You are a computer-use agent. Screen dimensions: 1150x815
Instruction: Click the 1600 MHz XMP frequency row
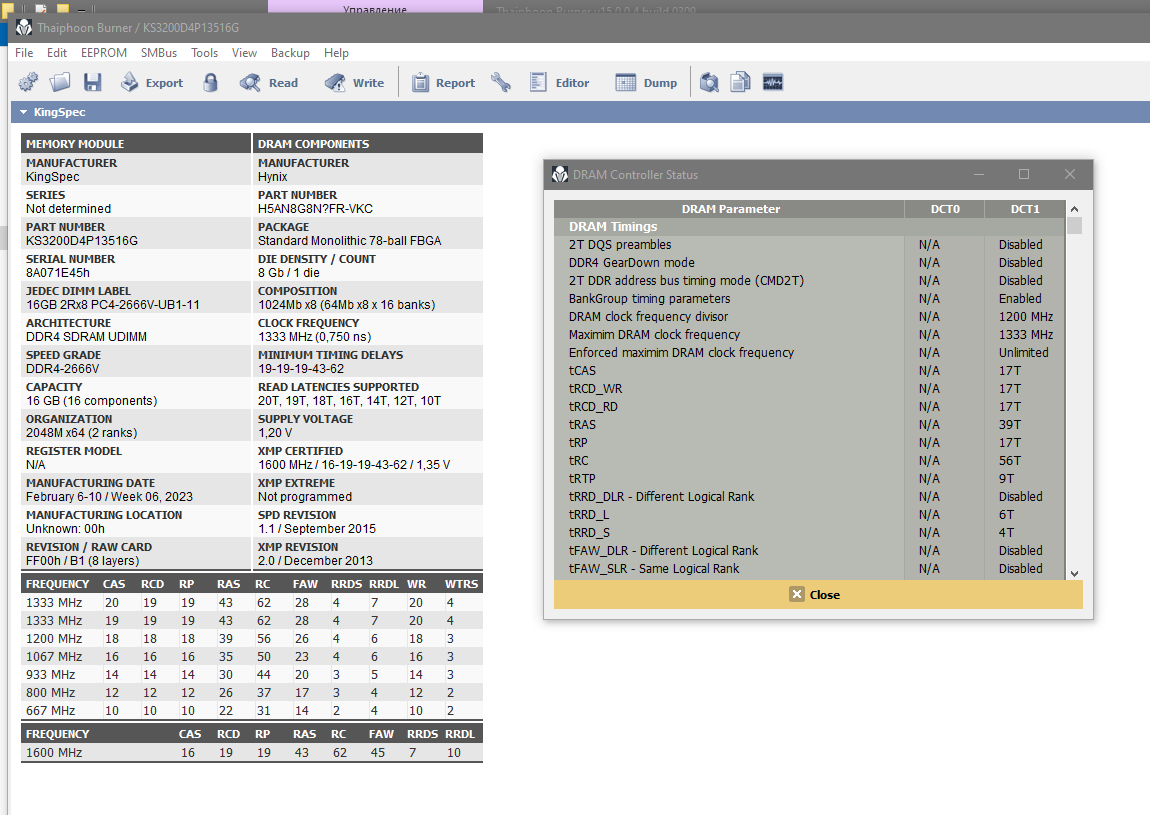[252, 753]
